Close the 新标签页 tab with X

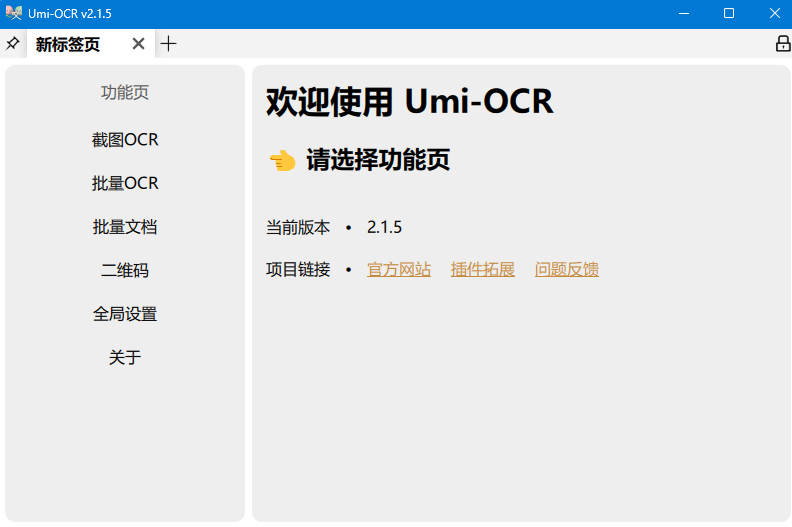(139, 44)
